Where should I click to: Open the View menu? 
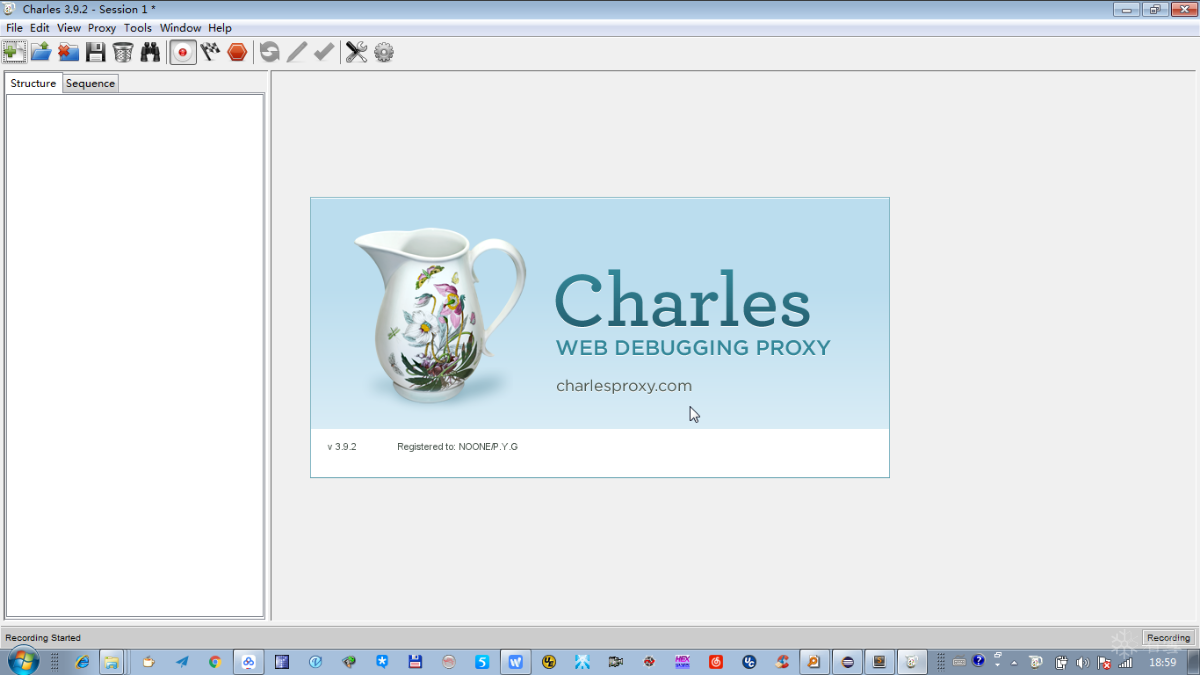click(x=69, y=28)
